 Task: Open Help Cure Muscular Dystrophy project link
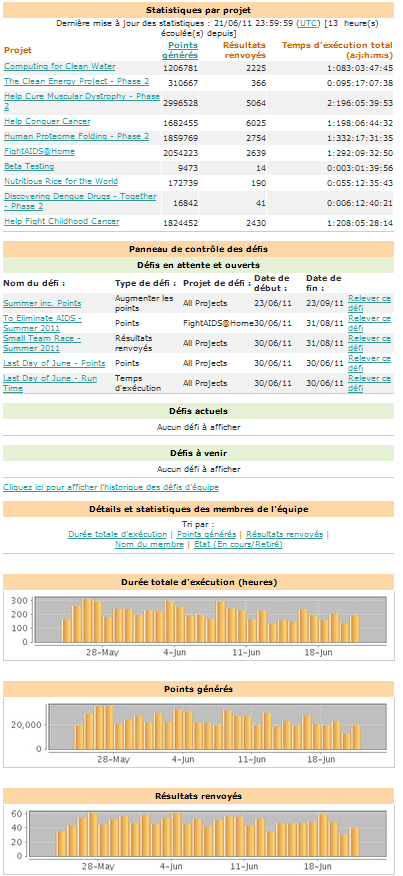(x=82, y=101)
